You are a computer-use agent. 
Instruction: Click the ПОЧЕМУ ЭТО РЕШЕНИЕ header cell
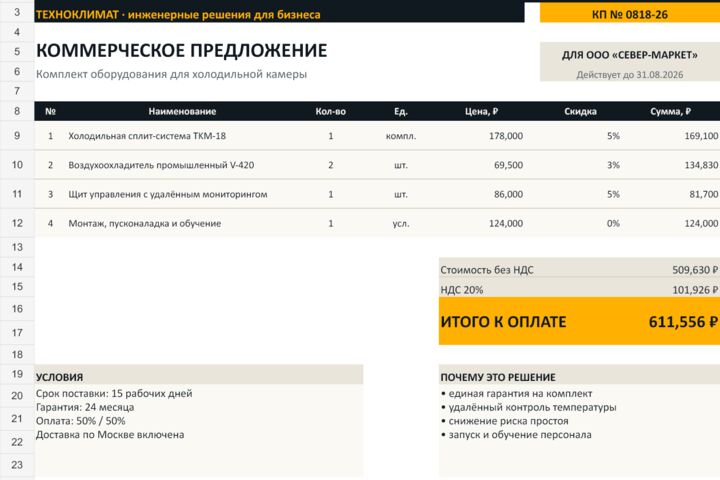[x=579, y=377]
